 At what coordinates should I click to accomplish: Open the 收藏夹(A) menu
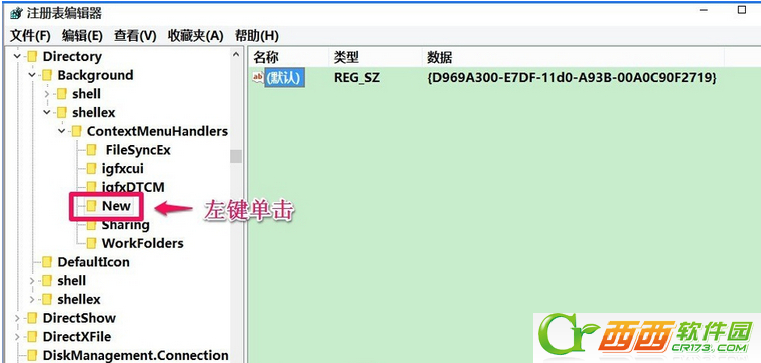pyautogui.click(x=195, y=35)
